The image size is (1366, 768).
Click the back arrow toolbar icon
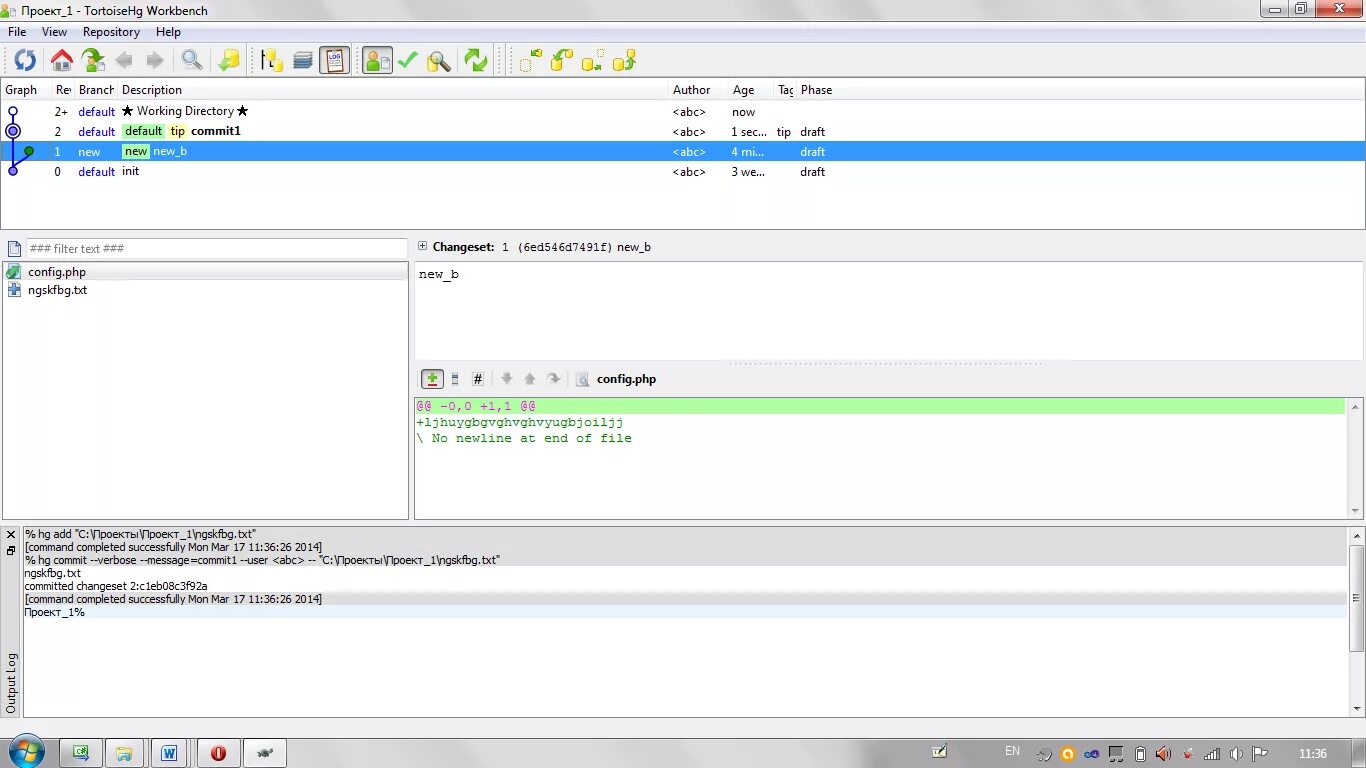tap(124, 61)
